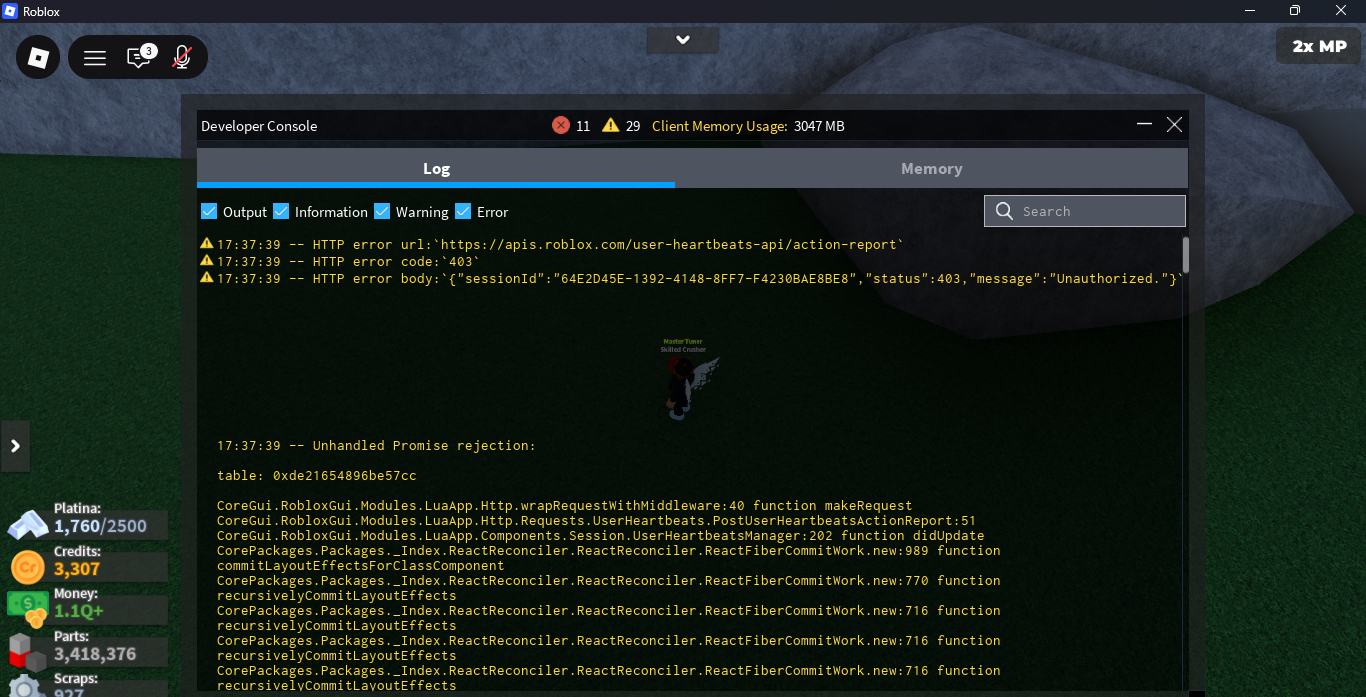Image resolution: width=1366 pixels, height=697 pixels.
Task: Click the Platina bar icon
Action: click(x=28, y=524)
